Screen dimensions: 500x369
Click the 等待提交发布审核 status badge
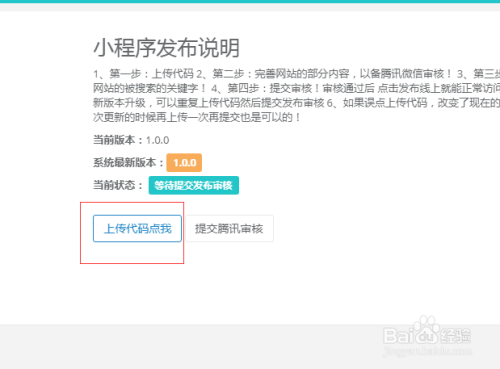[194, 185]
